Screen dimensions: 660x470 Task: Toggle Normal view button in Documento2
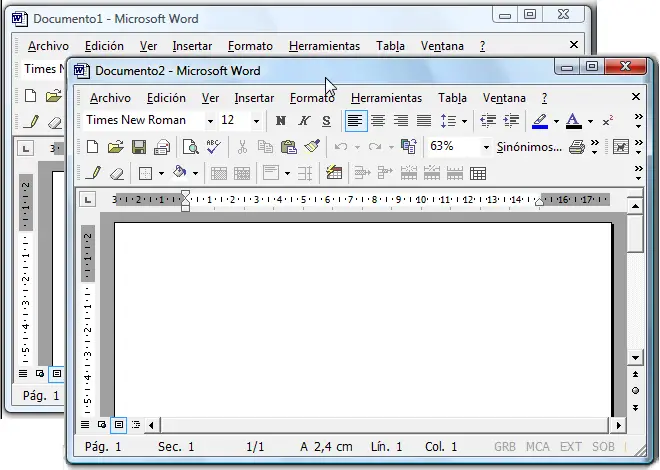tap(85, 425)
